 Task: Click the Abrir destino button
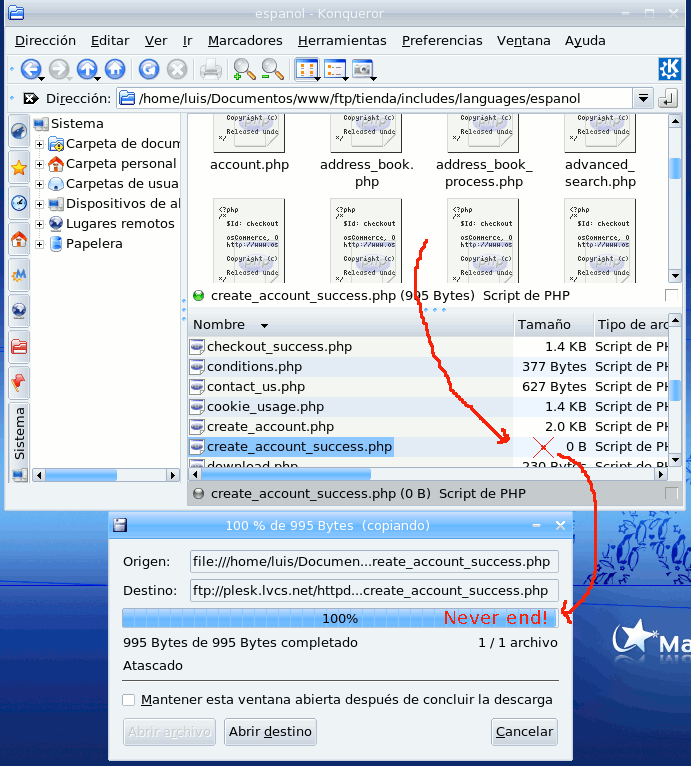pos(270,732)
